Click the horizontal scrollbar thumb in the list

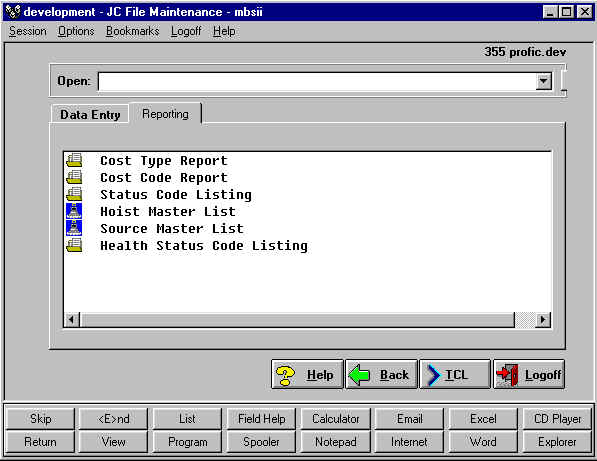point(297,319)
